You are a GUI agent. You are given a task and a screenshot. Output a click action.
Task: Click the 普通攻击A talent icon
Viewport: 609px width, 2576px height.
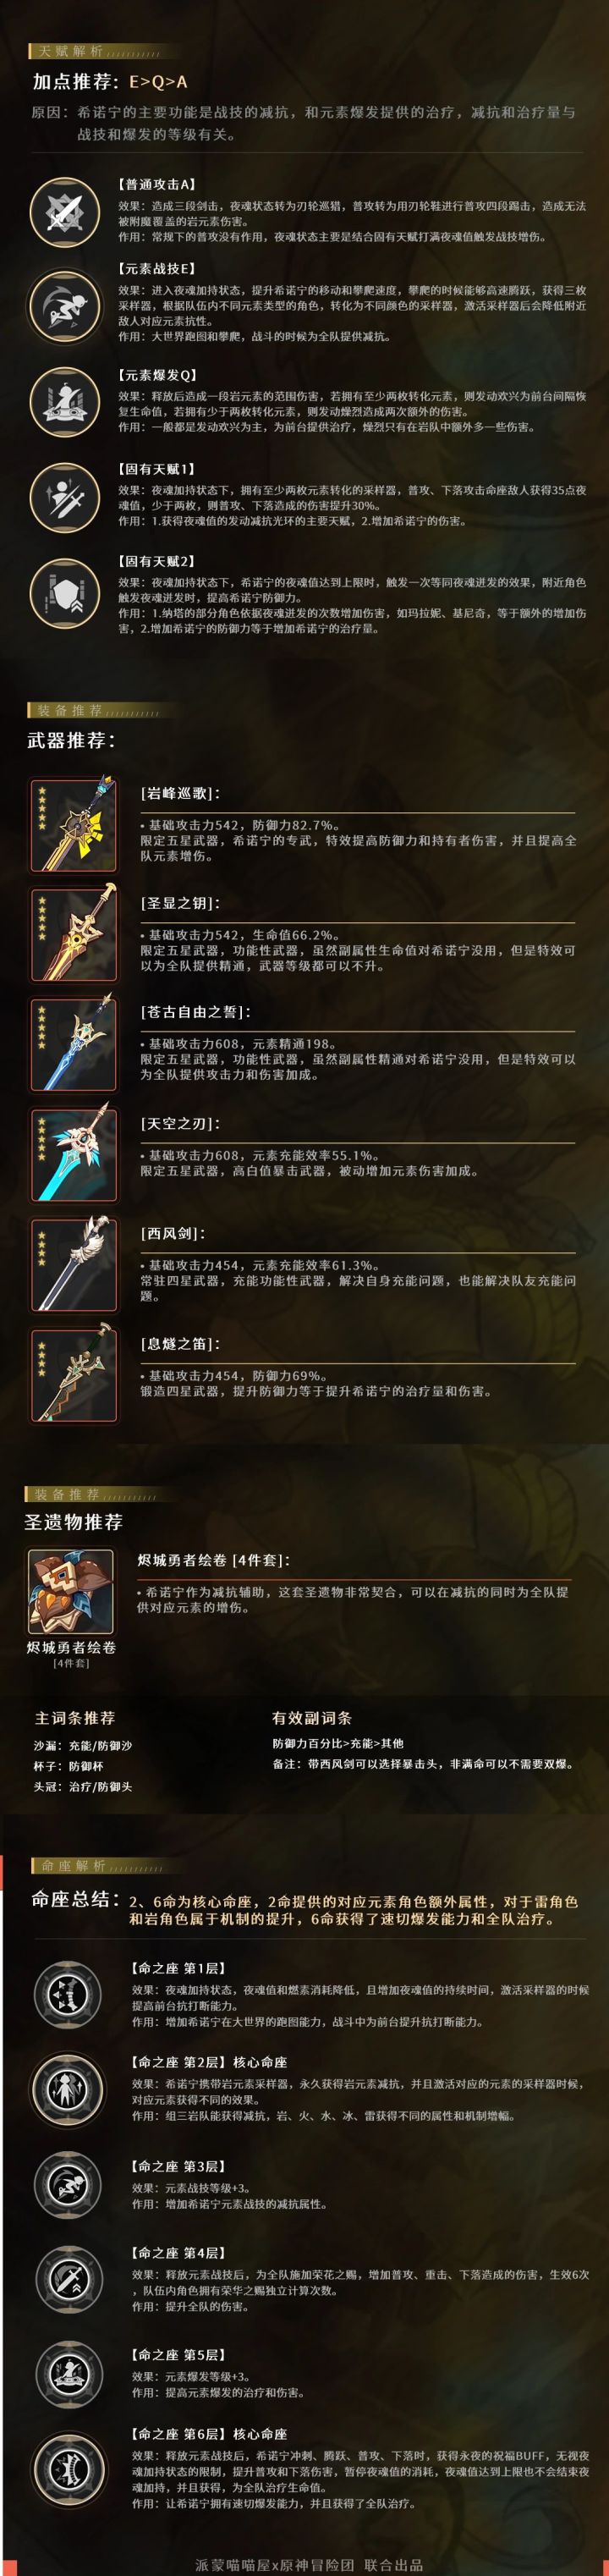tap(64, 211)
